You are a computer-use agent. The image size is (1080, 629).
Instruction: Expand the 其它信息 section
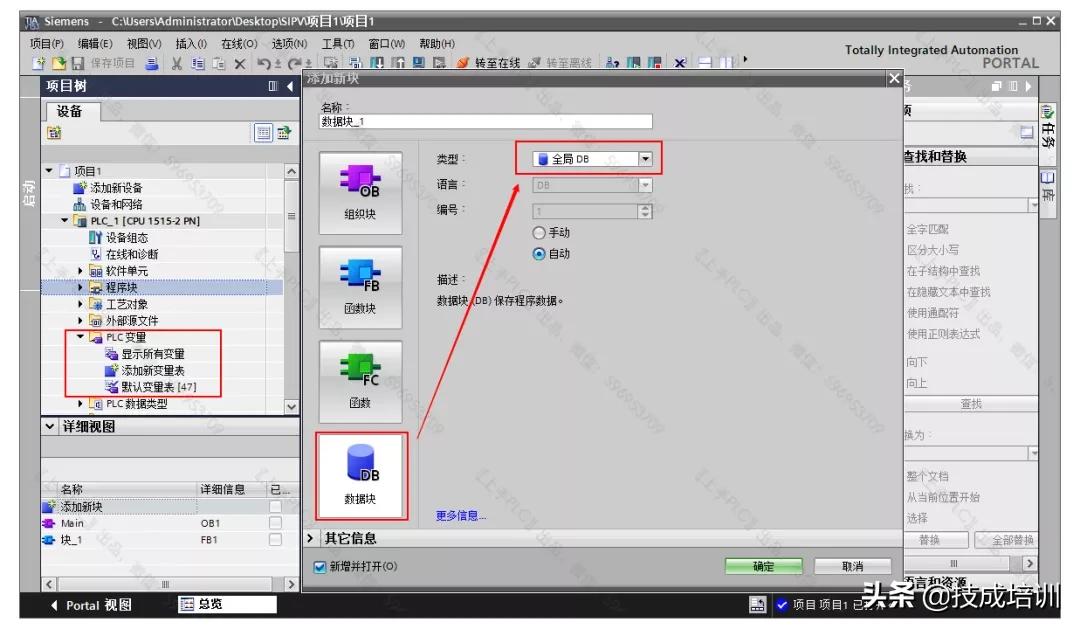[x=310, y=538]
